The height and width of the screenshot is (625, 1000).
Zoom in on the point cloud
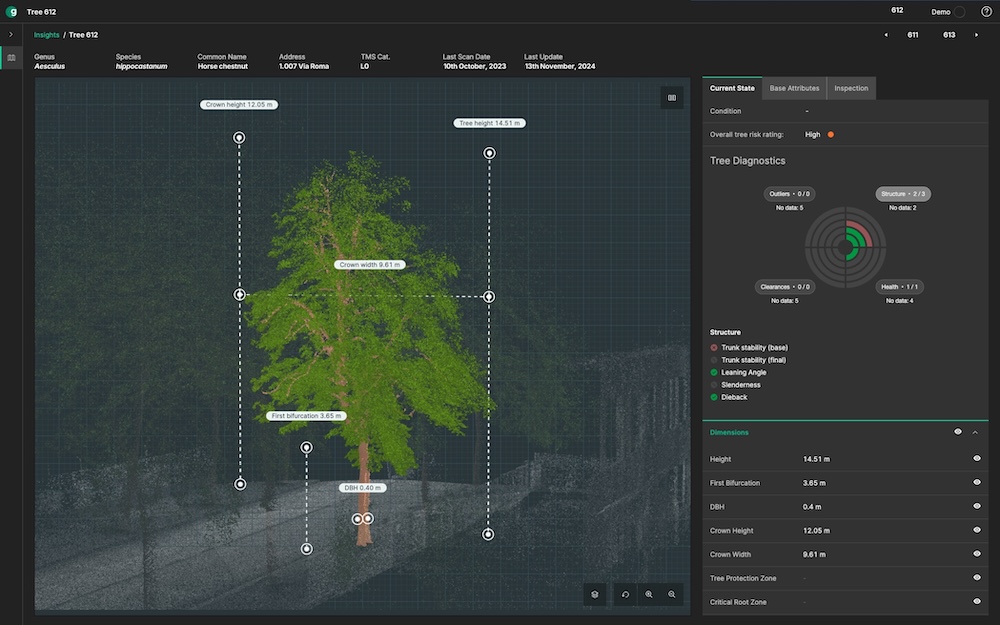coord(649,594)
